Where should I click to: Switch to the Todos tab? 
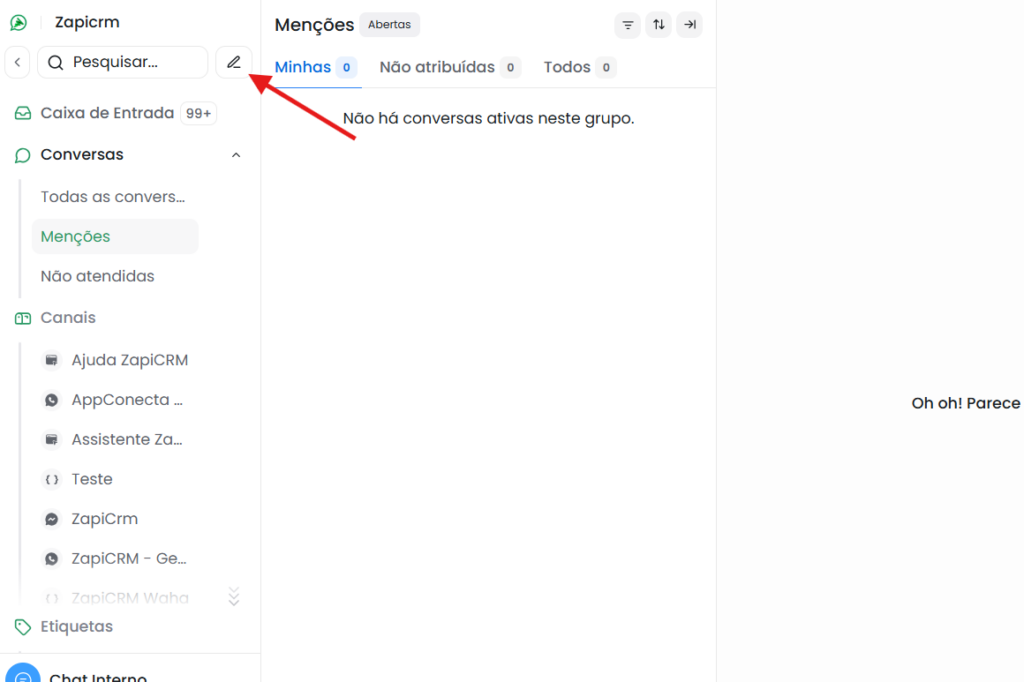point(567,67)
